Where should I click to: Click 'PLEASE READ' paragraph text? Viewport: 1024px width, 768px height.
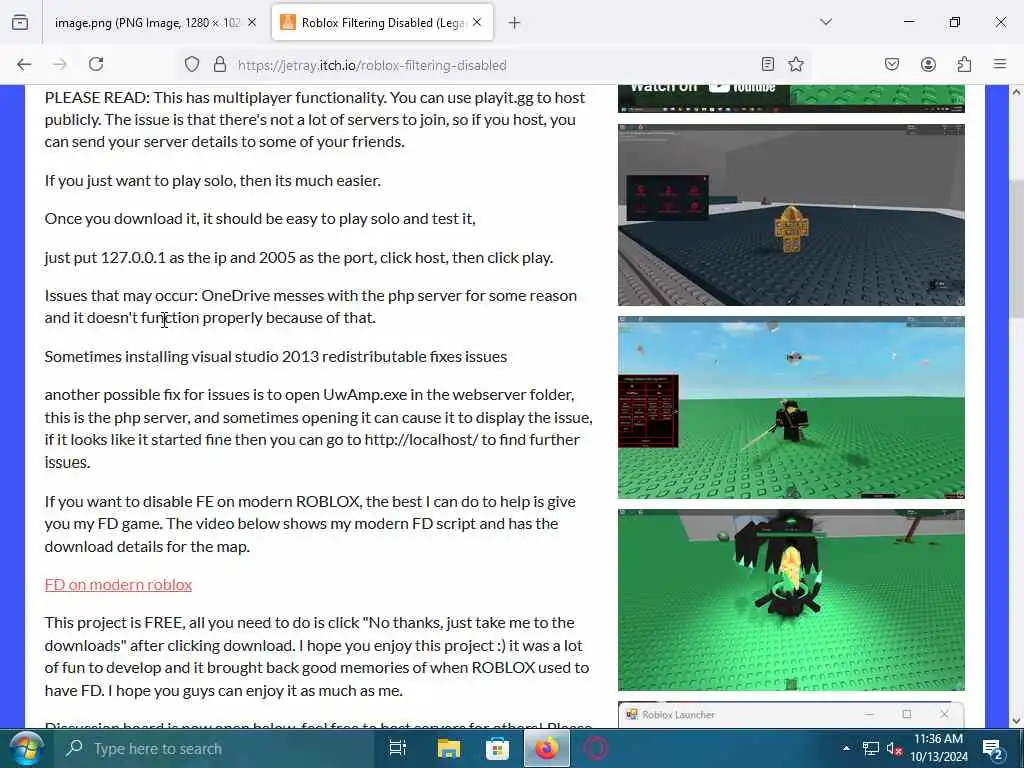click(315, 120)
